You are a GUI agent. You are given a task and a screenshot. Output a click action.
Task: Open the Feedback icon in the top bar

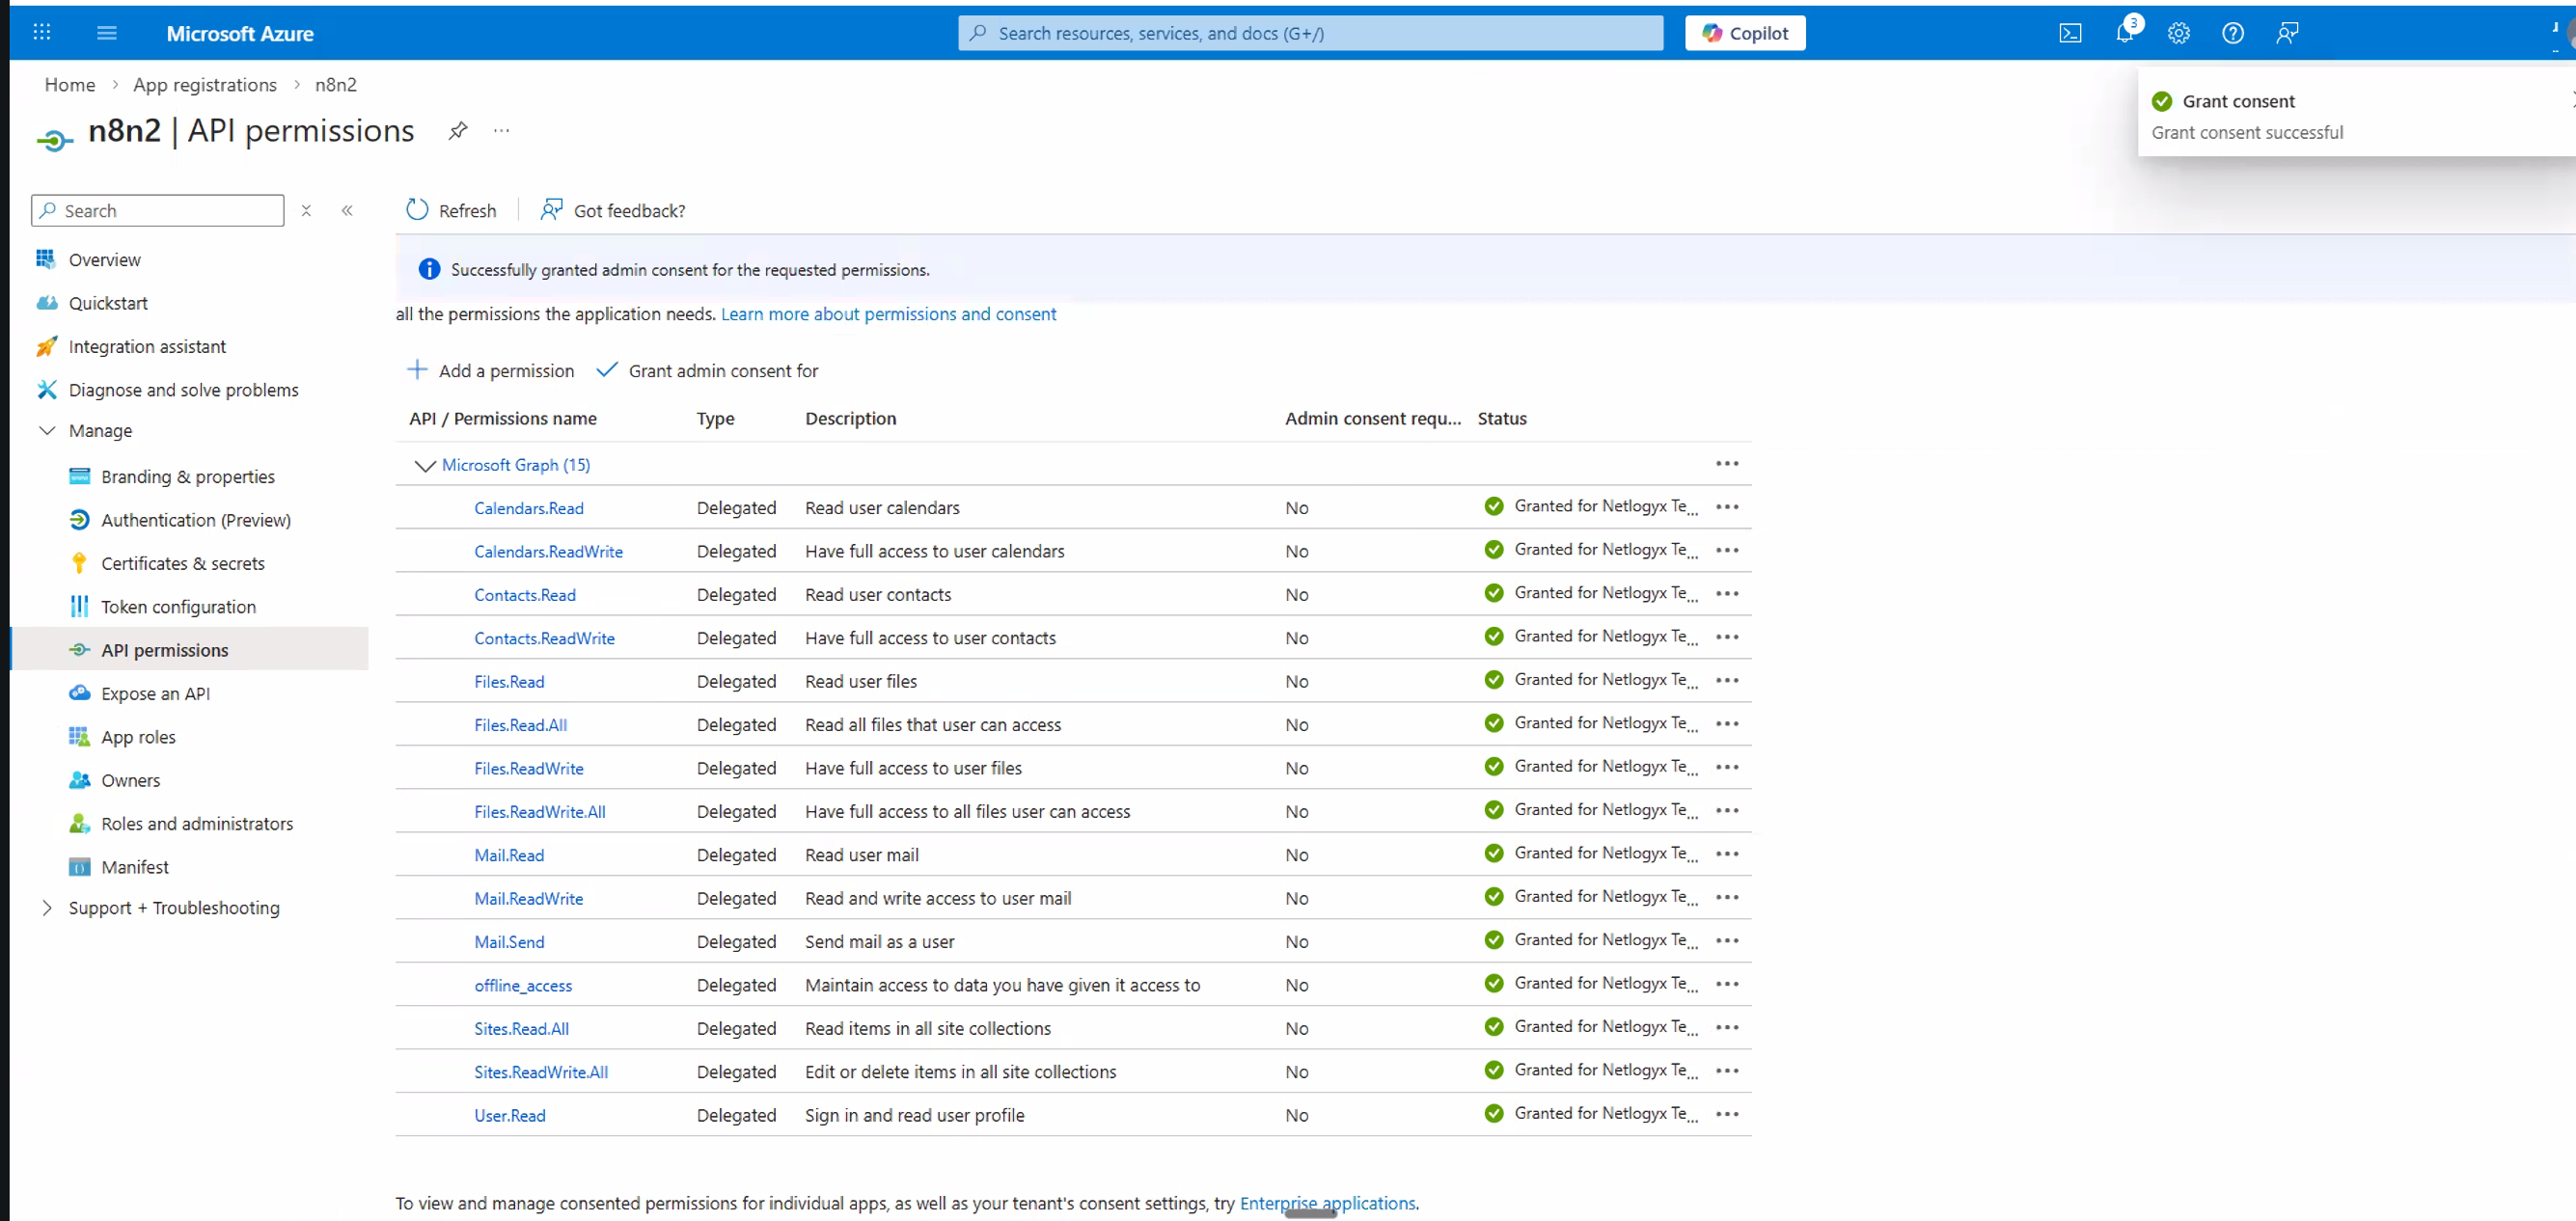[x=2288, y=33]
